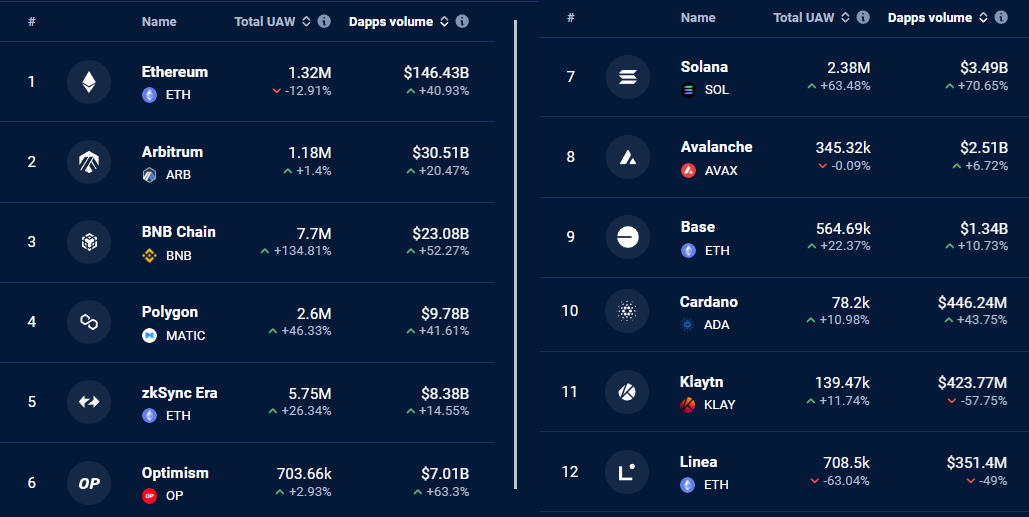Open the Base chain name link
Viewport: 1029px width, 517px height.
[697, 227]
